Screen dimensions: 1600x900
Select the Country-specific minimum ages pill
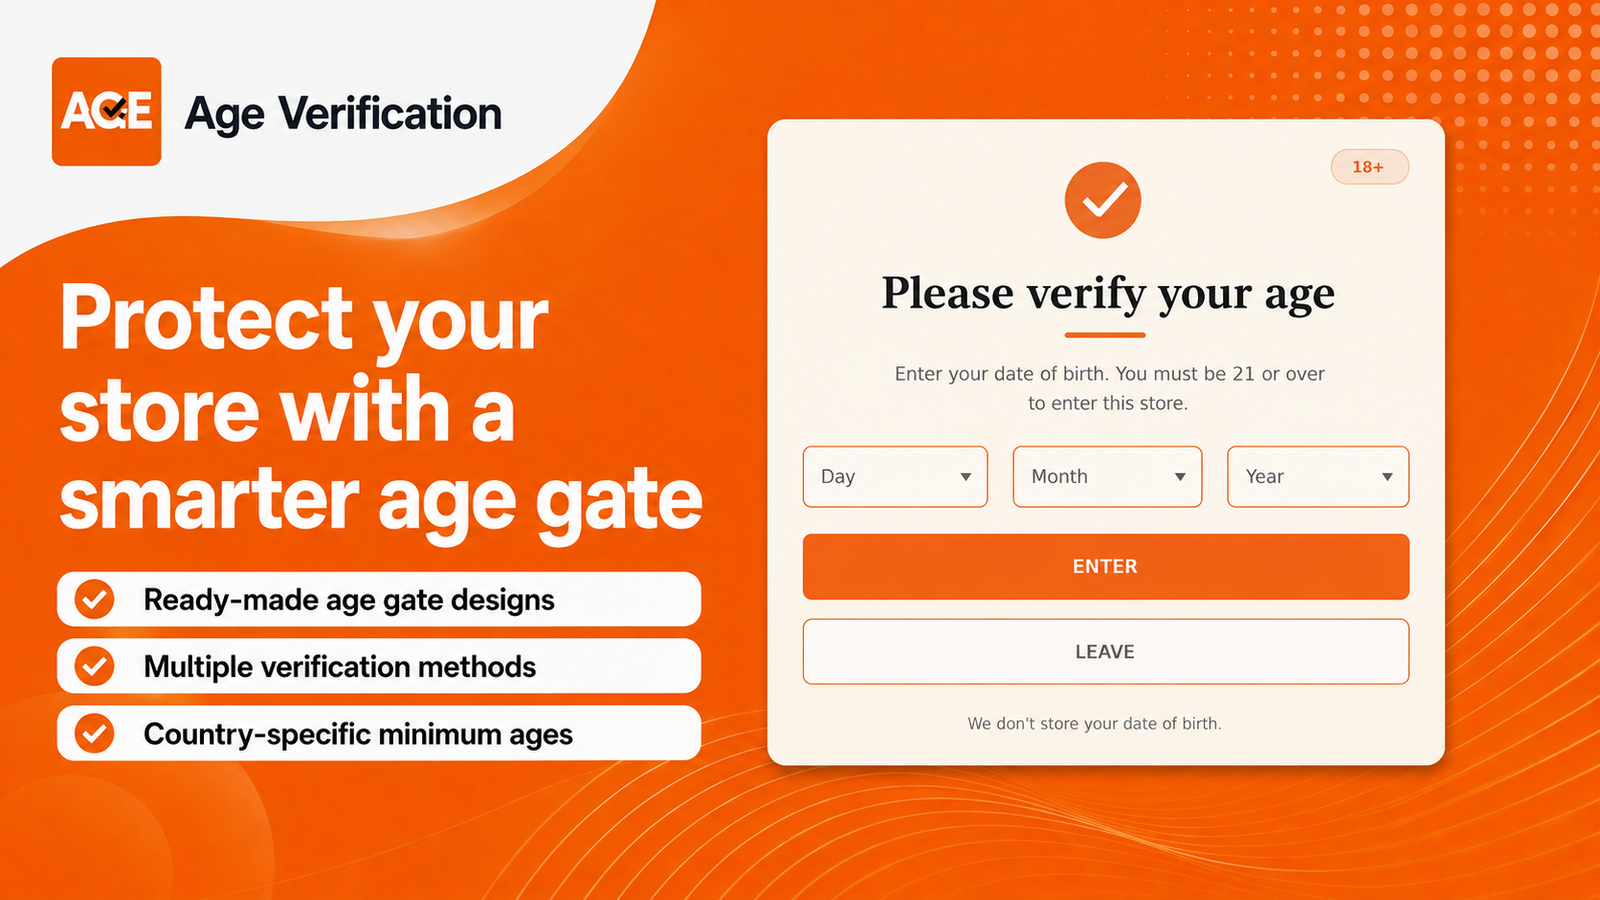pos(379,733)
